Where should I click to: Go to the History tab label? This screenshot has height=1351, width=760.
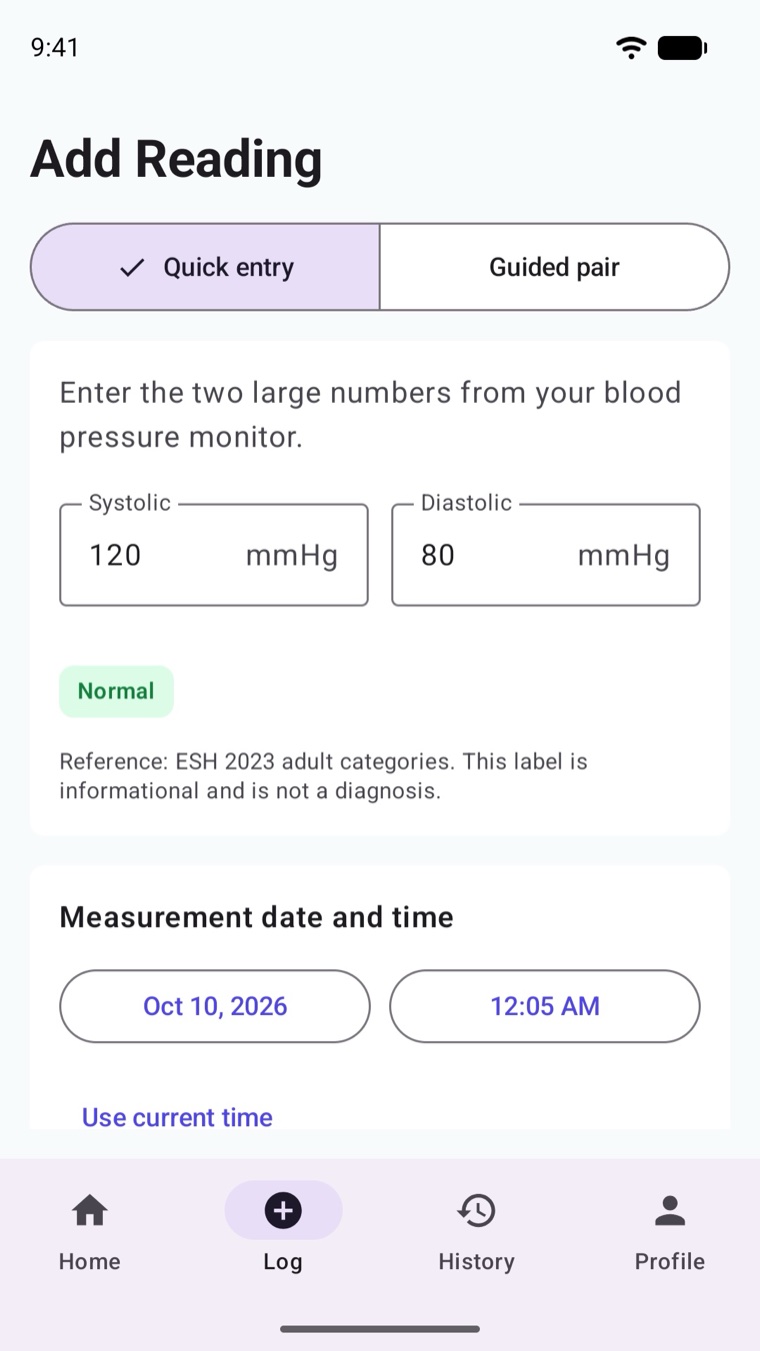[476, 1261]
